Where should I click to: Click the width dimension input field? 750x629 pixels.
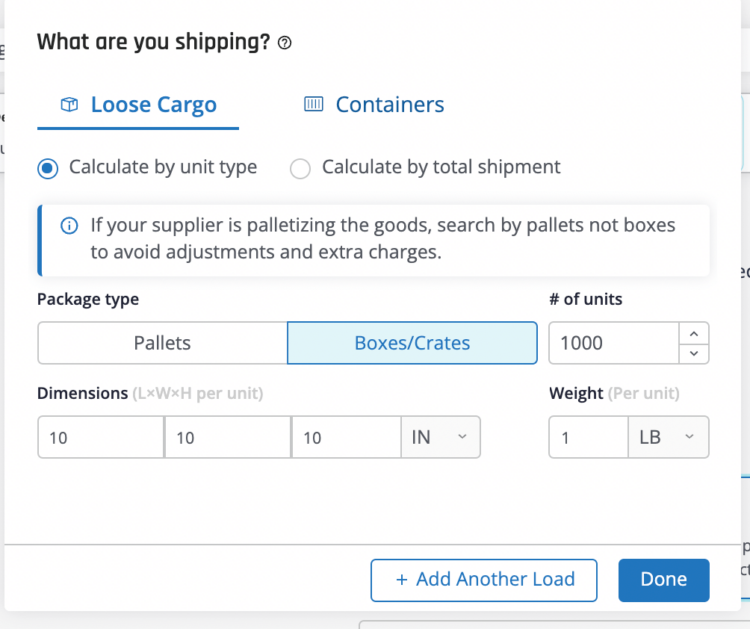[x=228, y=437]
